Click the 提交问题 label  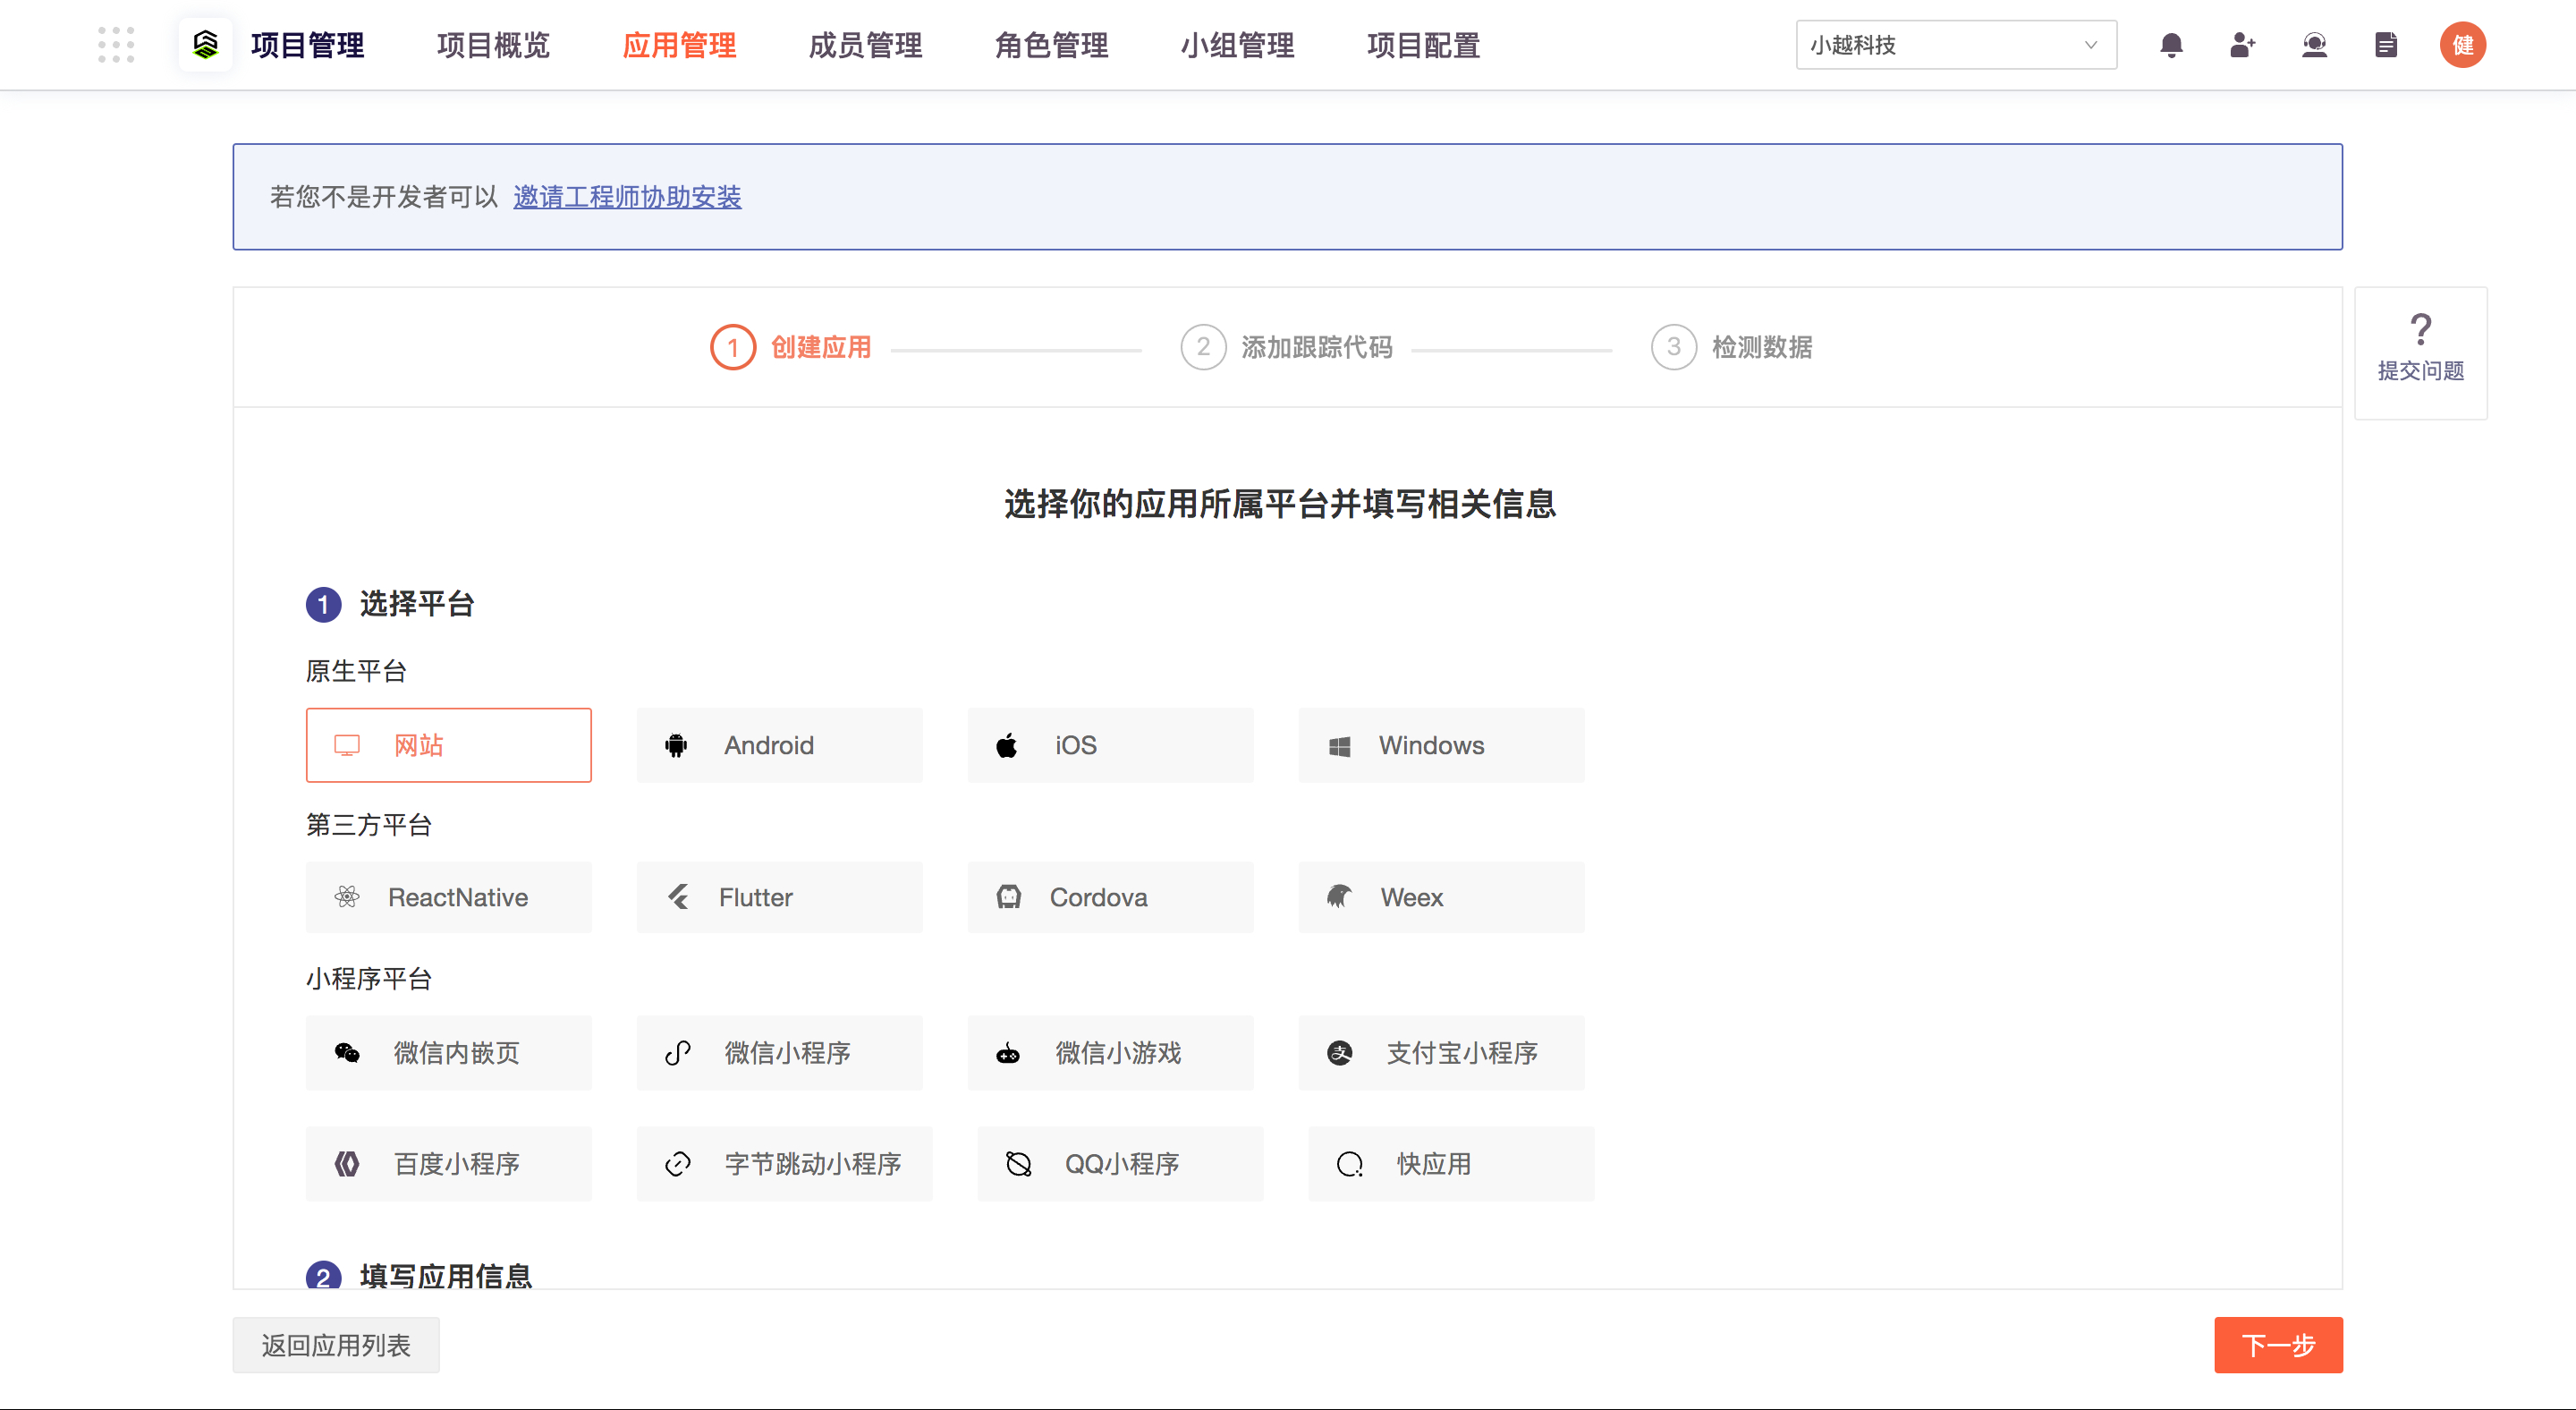coord(2421,371)
